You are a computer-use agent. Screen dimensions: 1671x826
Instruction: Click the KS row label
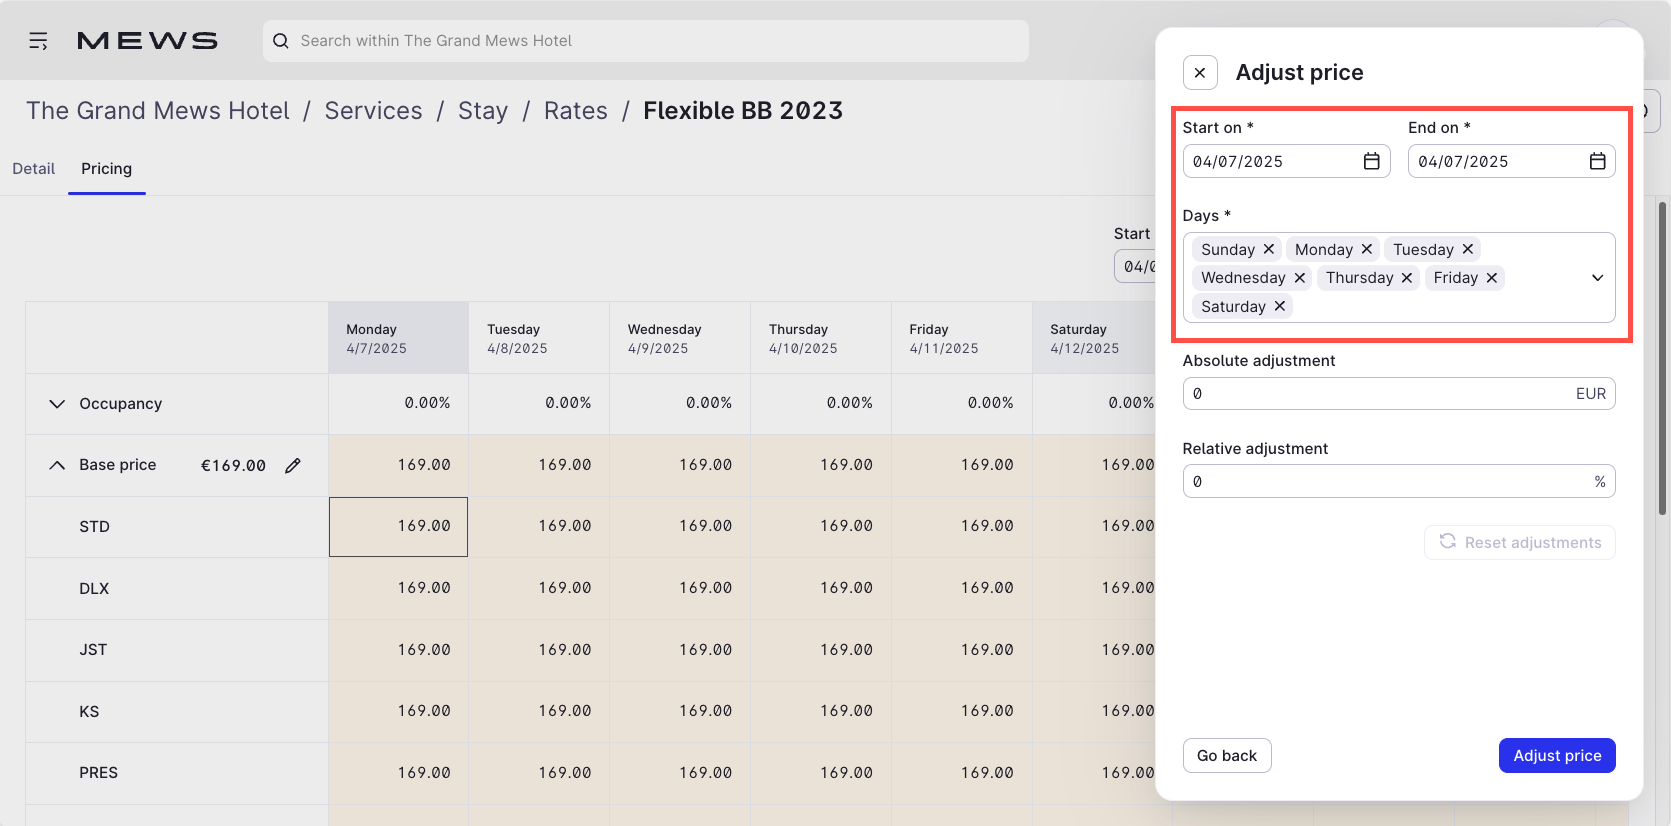coord(89,712)
